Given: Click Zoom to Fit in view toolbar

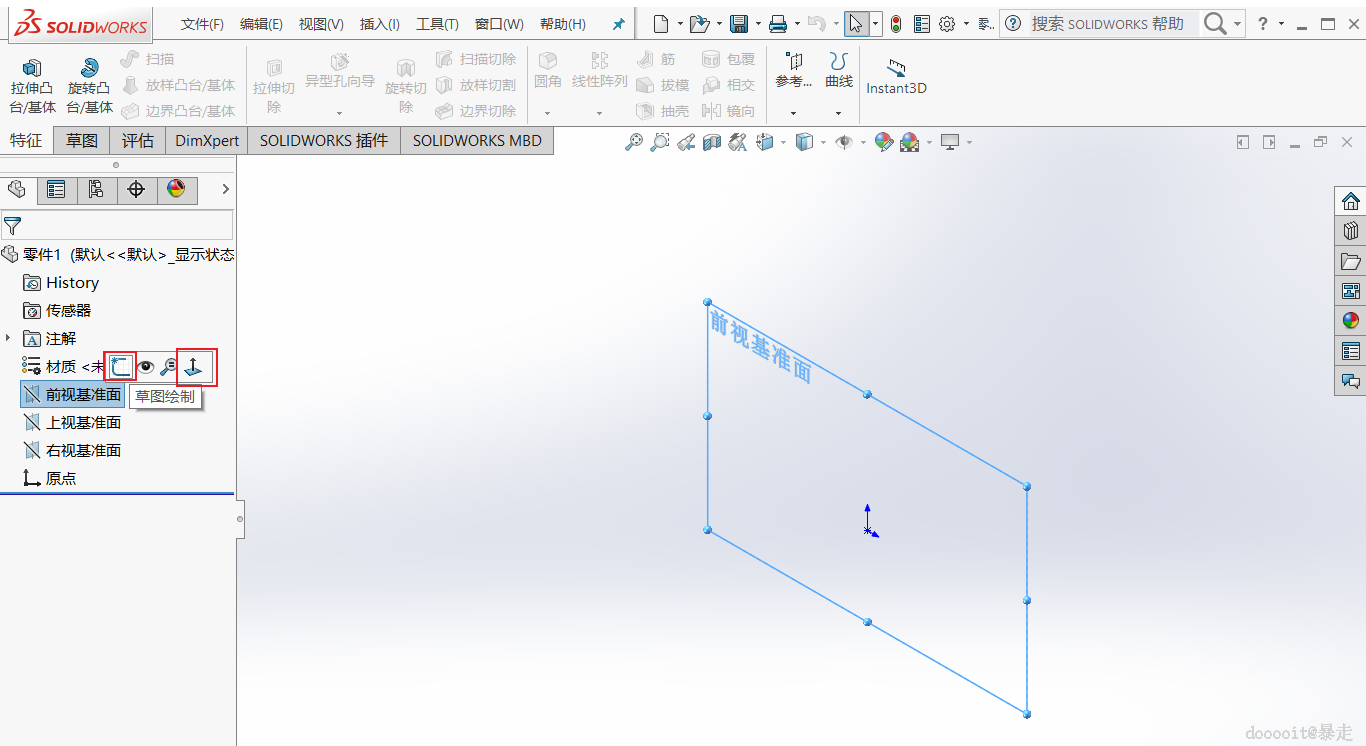Looking at the screenshot, I should point(633,143).
